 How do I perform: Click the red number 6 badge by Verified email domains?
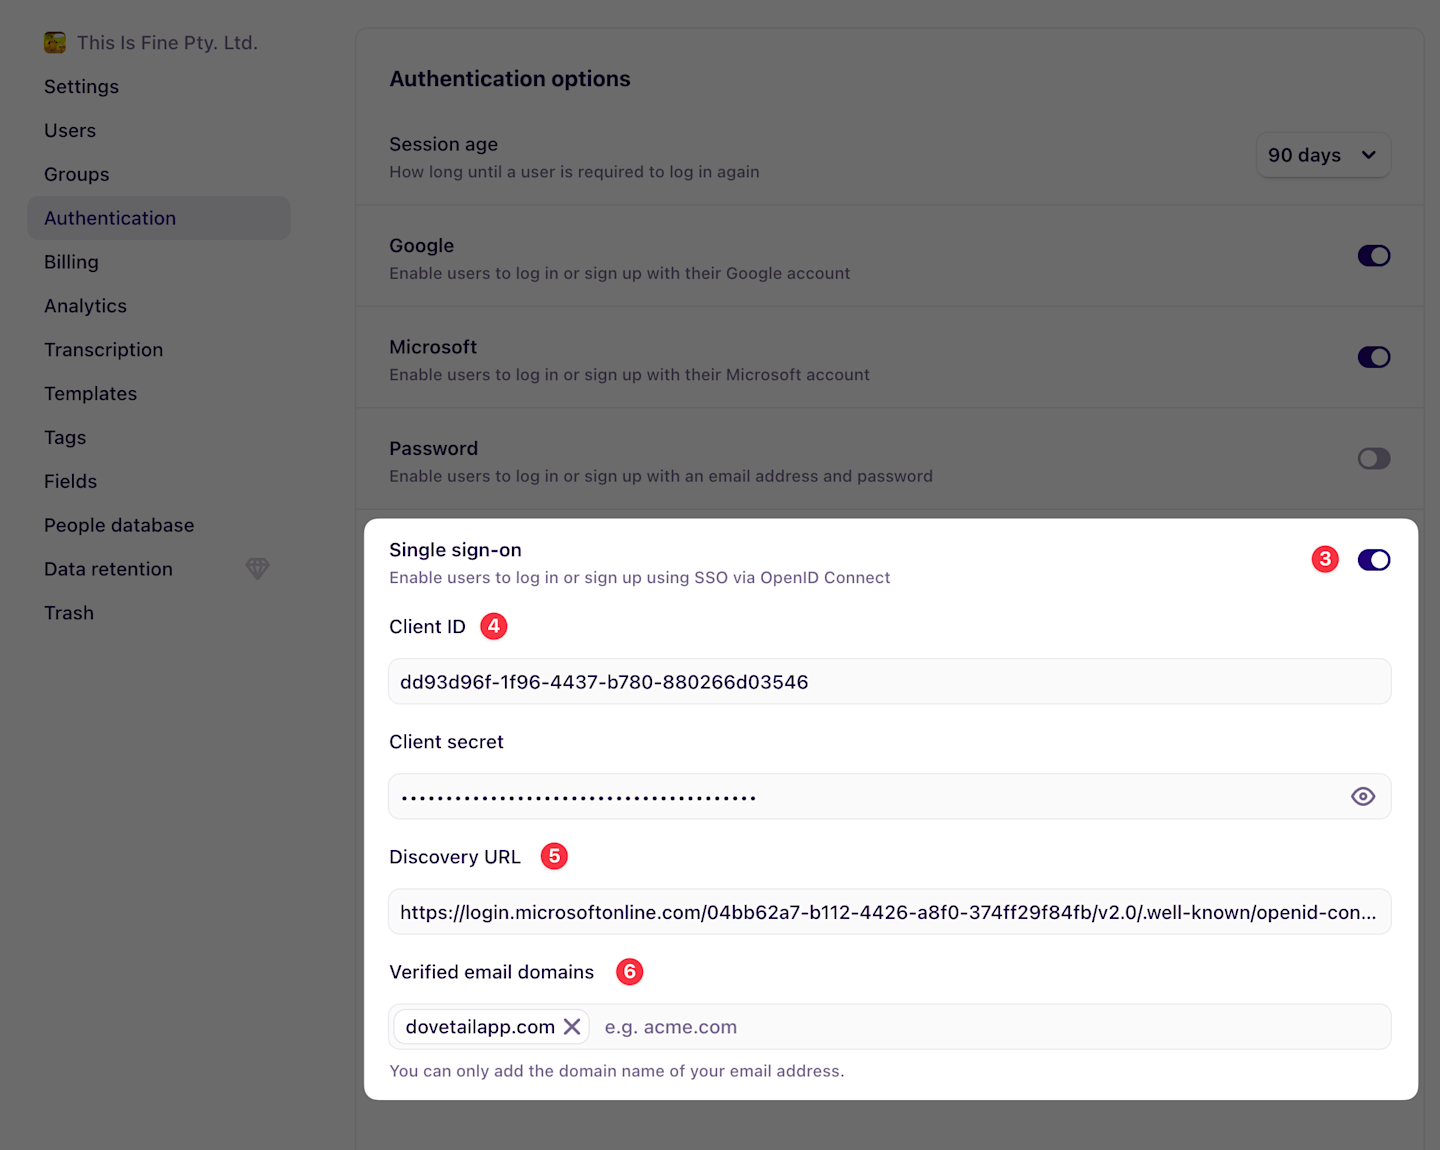[630, 971]
